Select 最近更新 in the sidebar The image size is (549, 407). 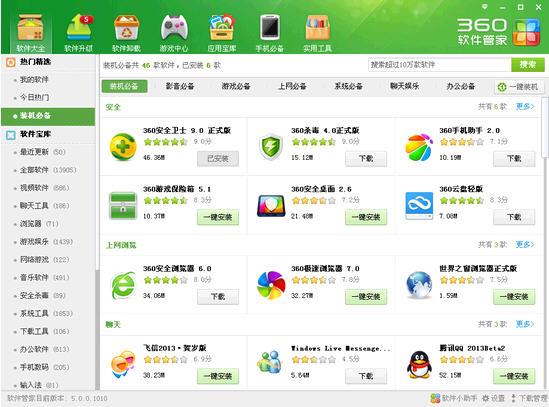click(x=43, y=152)
